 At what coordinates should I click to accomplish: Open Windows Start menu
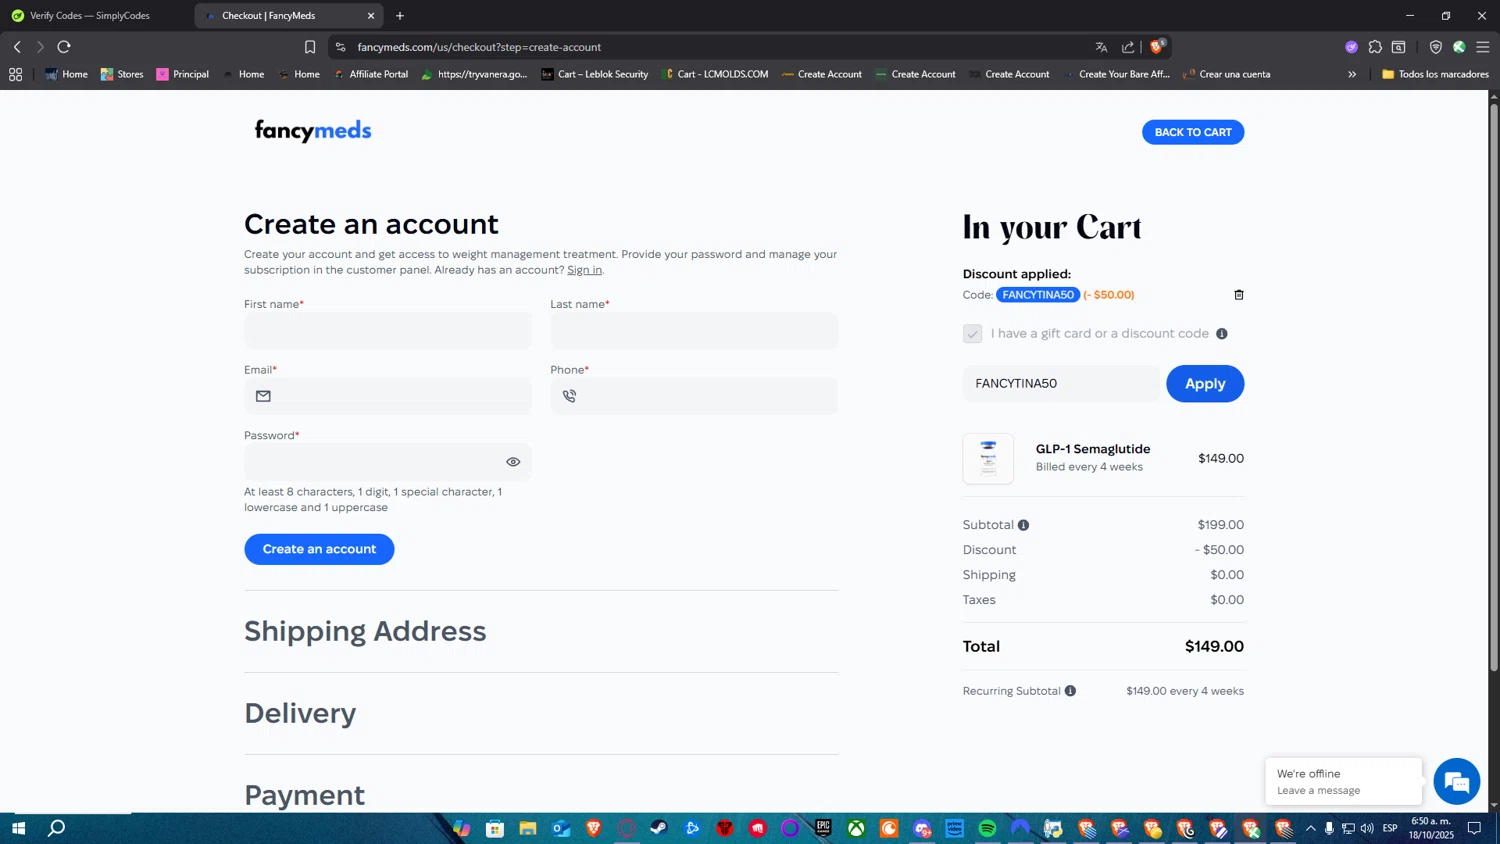17,828
